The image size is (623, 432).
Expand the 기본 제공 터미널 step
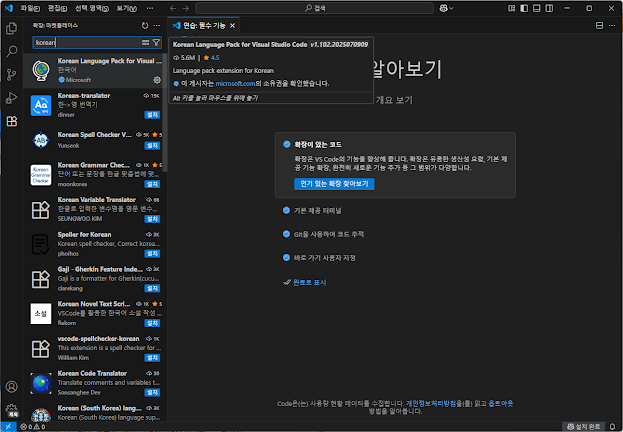tap(317, 210)
